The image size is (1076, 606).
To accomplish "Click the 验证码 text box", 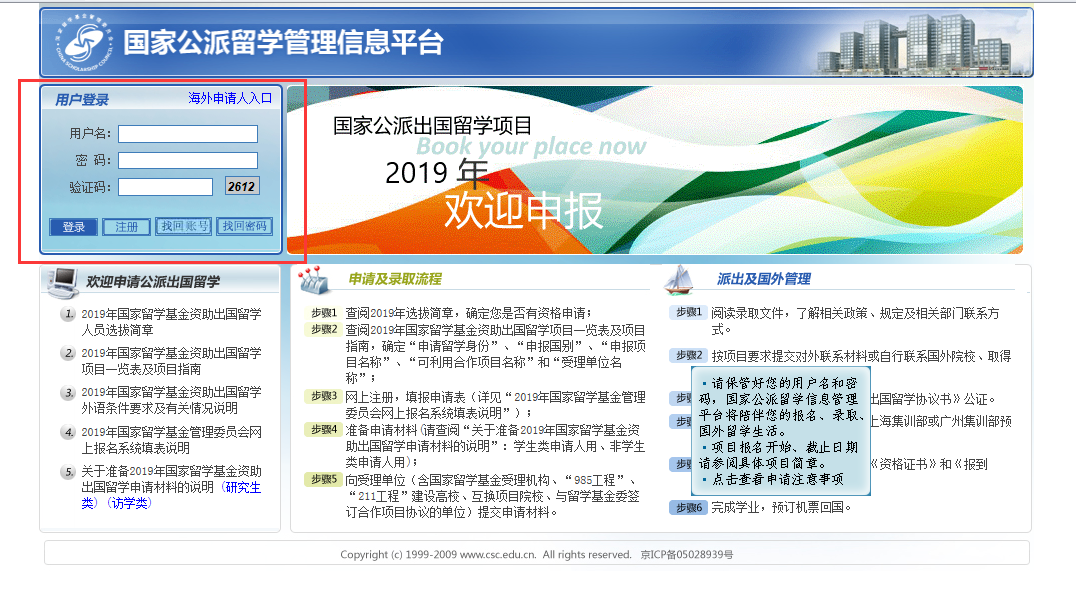I will [165, 187].
